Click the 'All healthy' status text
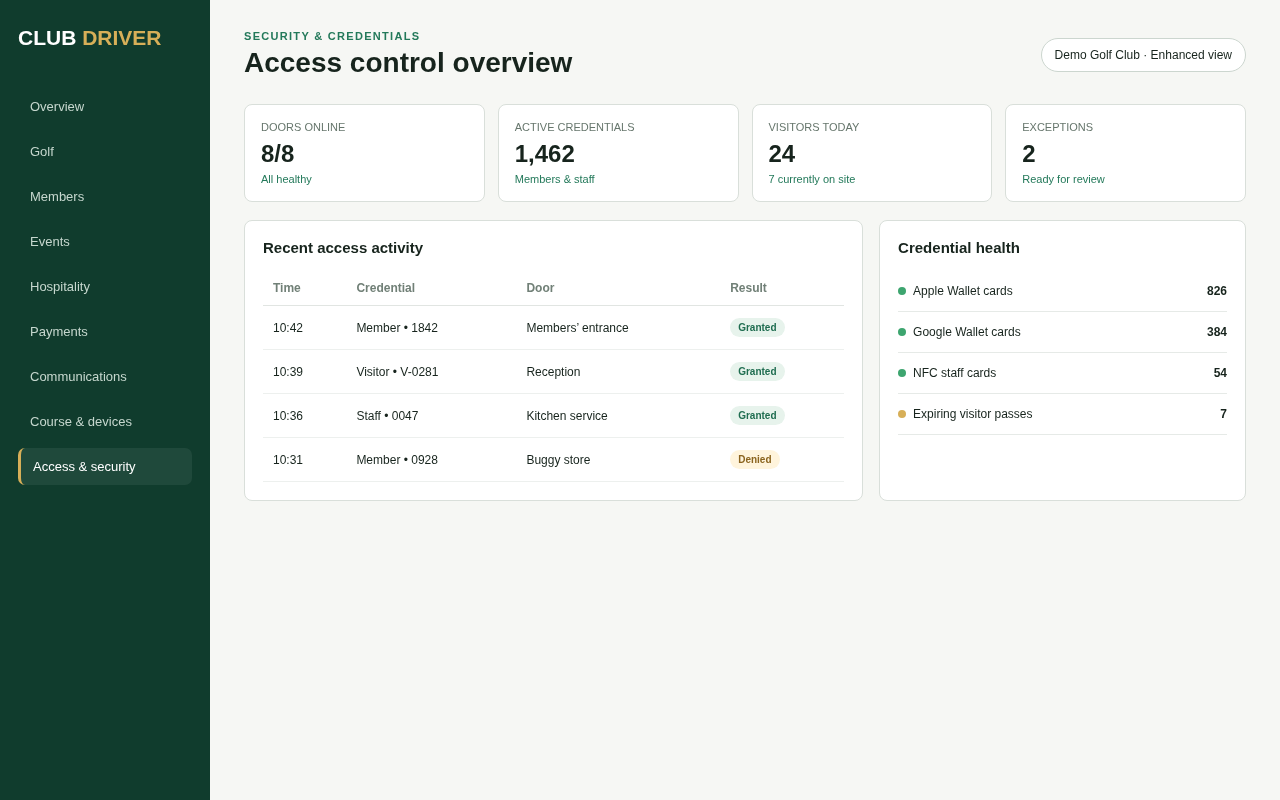Screen dimensions: 1280x800 pos(286,179)
